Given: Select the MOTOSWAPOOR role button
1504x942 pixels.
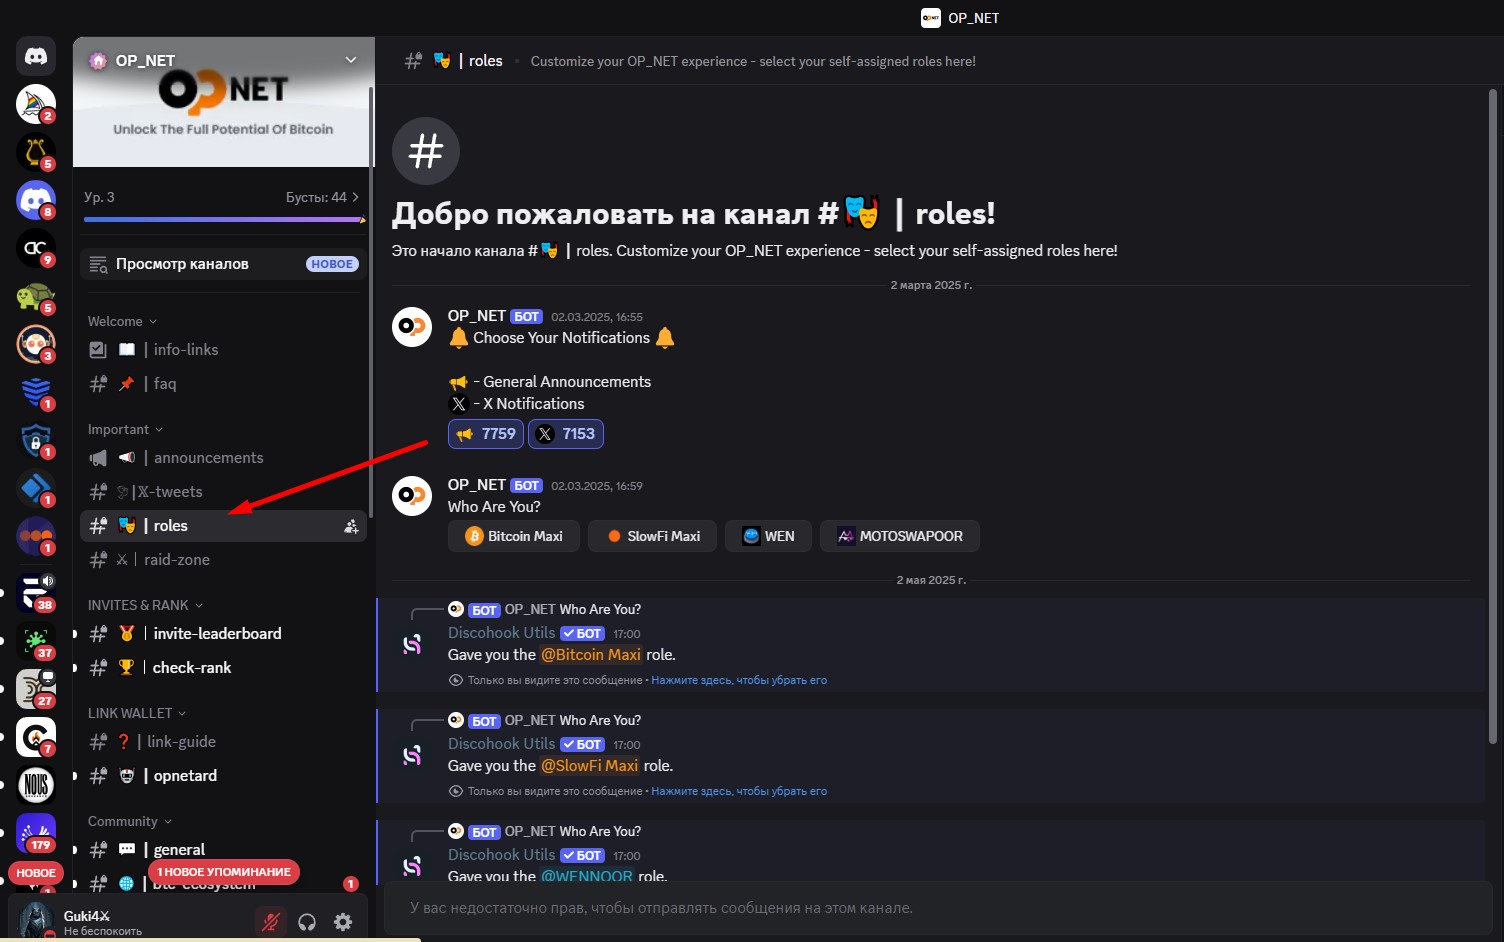Looking at the screenshot, I should coord(900,536).
